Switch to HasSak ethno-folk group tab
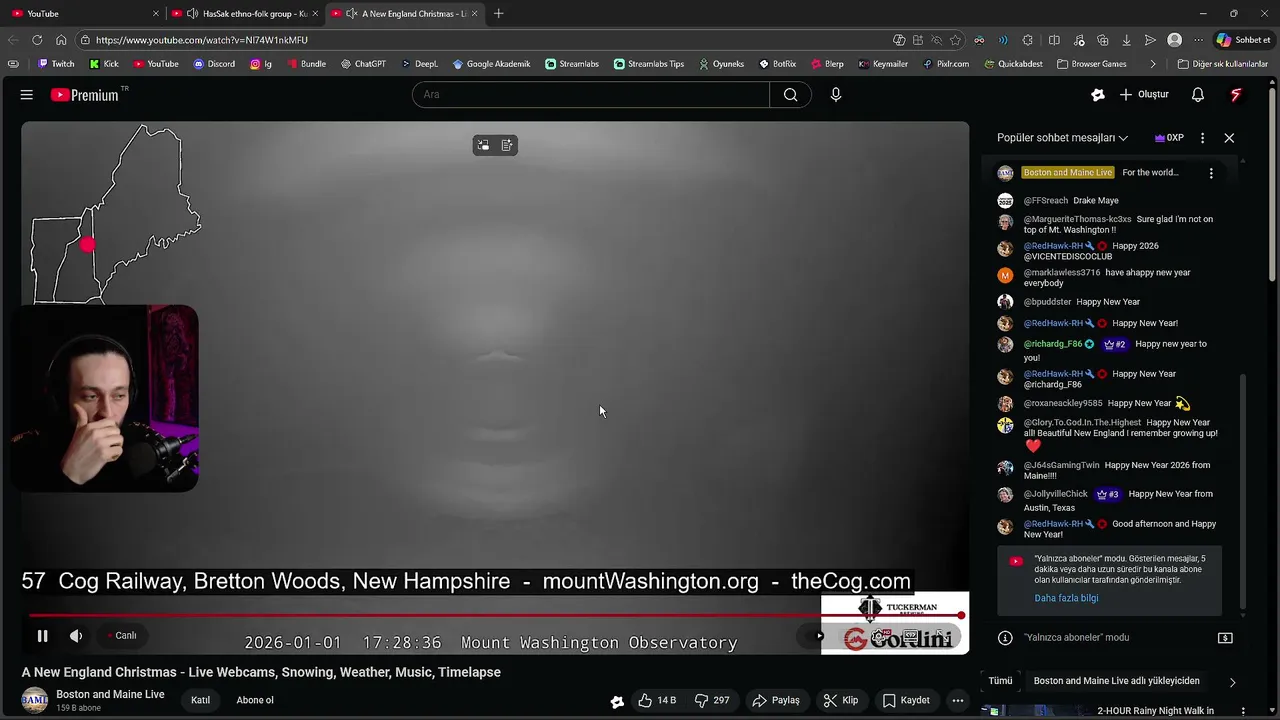This screenshot has height=720, width=1280. point(245,14)
